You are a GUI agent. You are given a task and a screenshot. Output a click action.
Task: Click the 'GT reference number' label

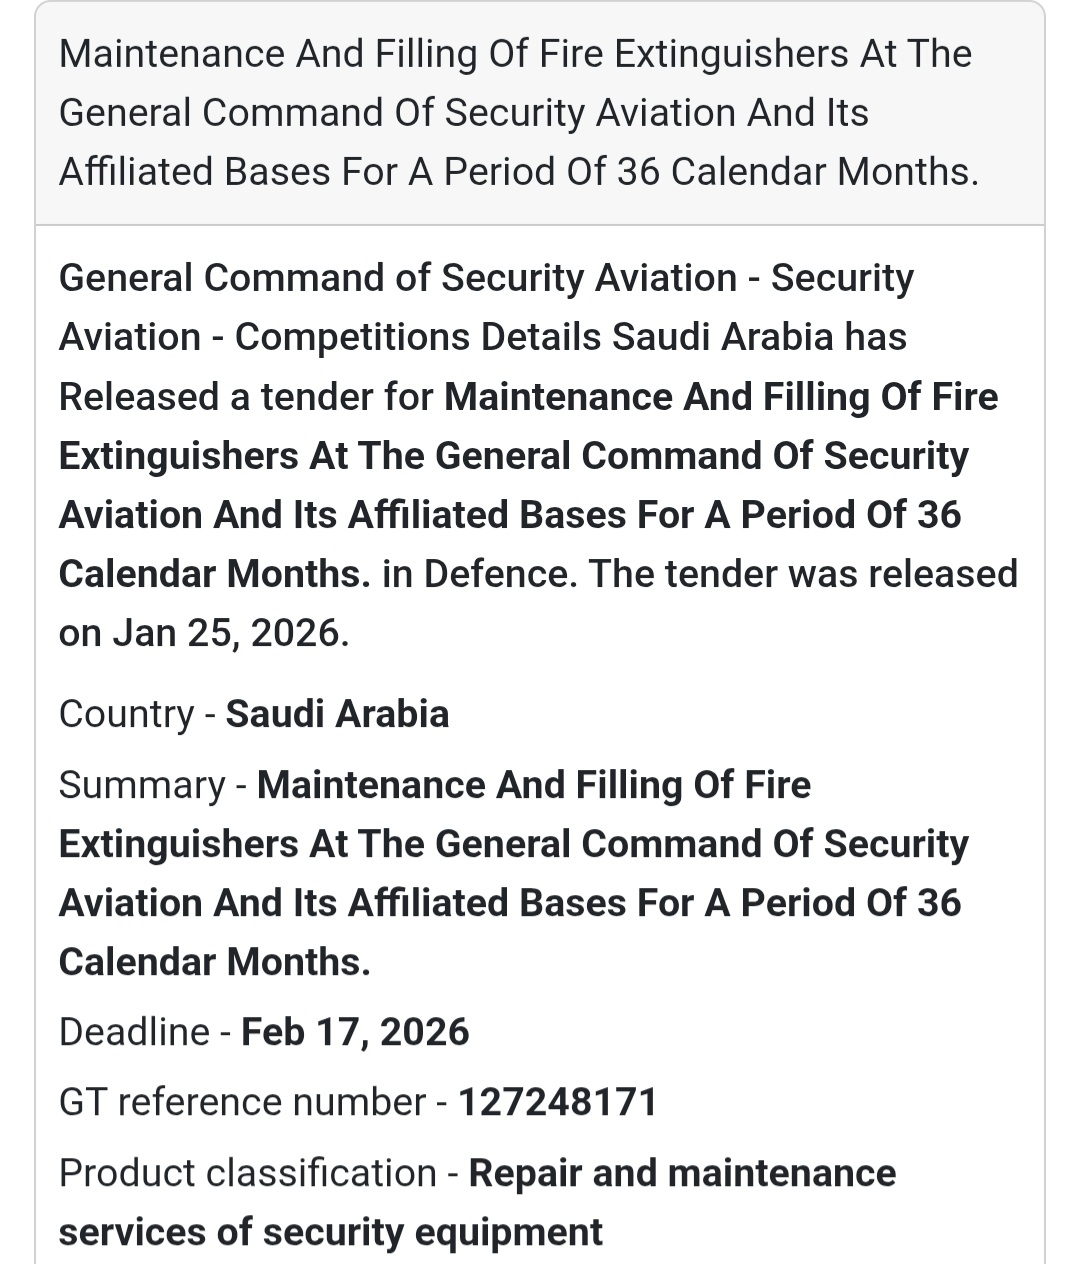(242, 1102)
